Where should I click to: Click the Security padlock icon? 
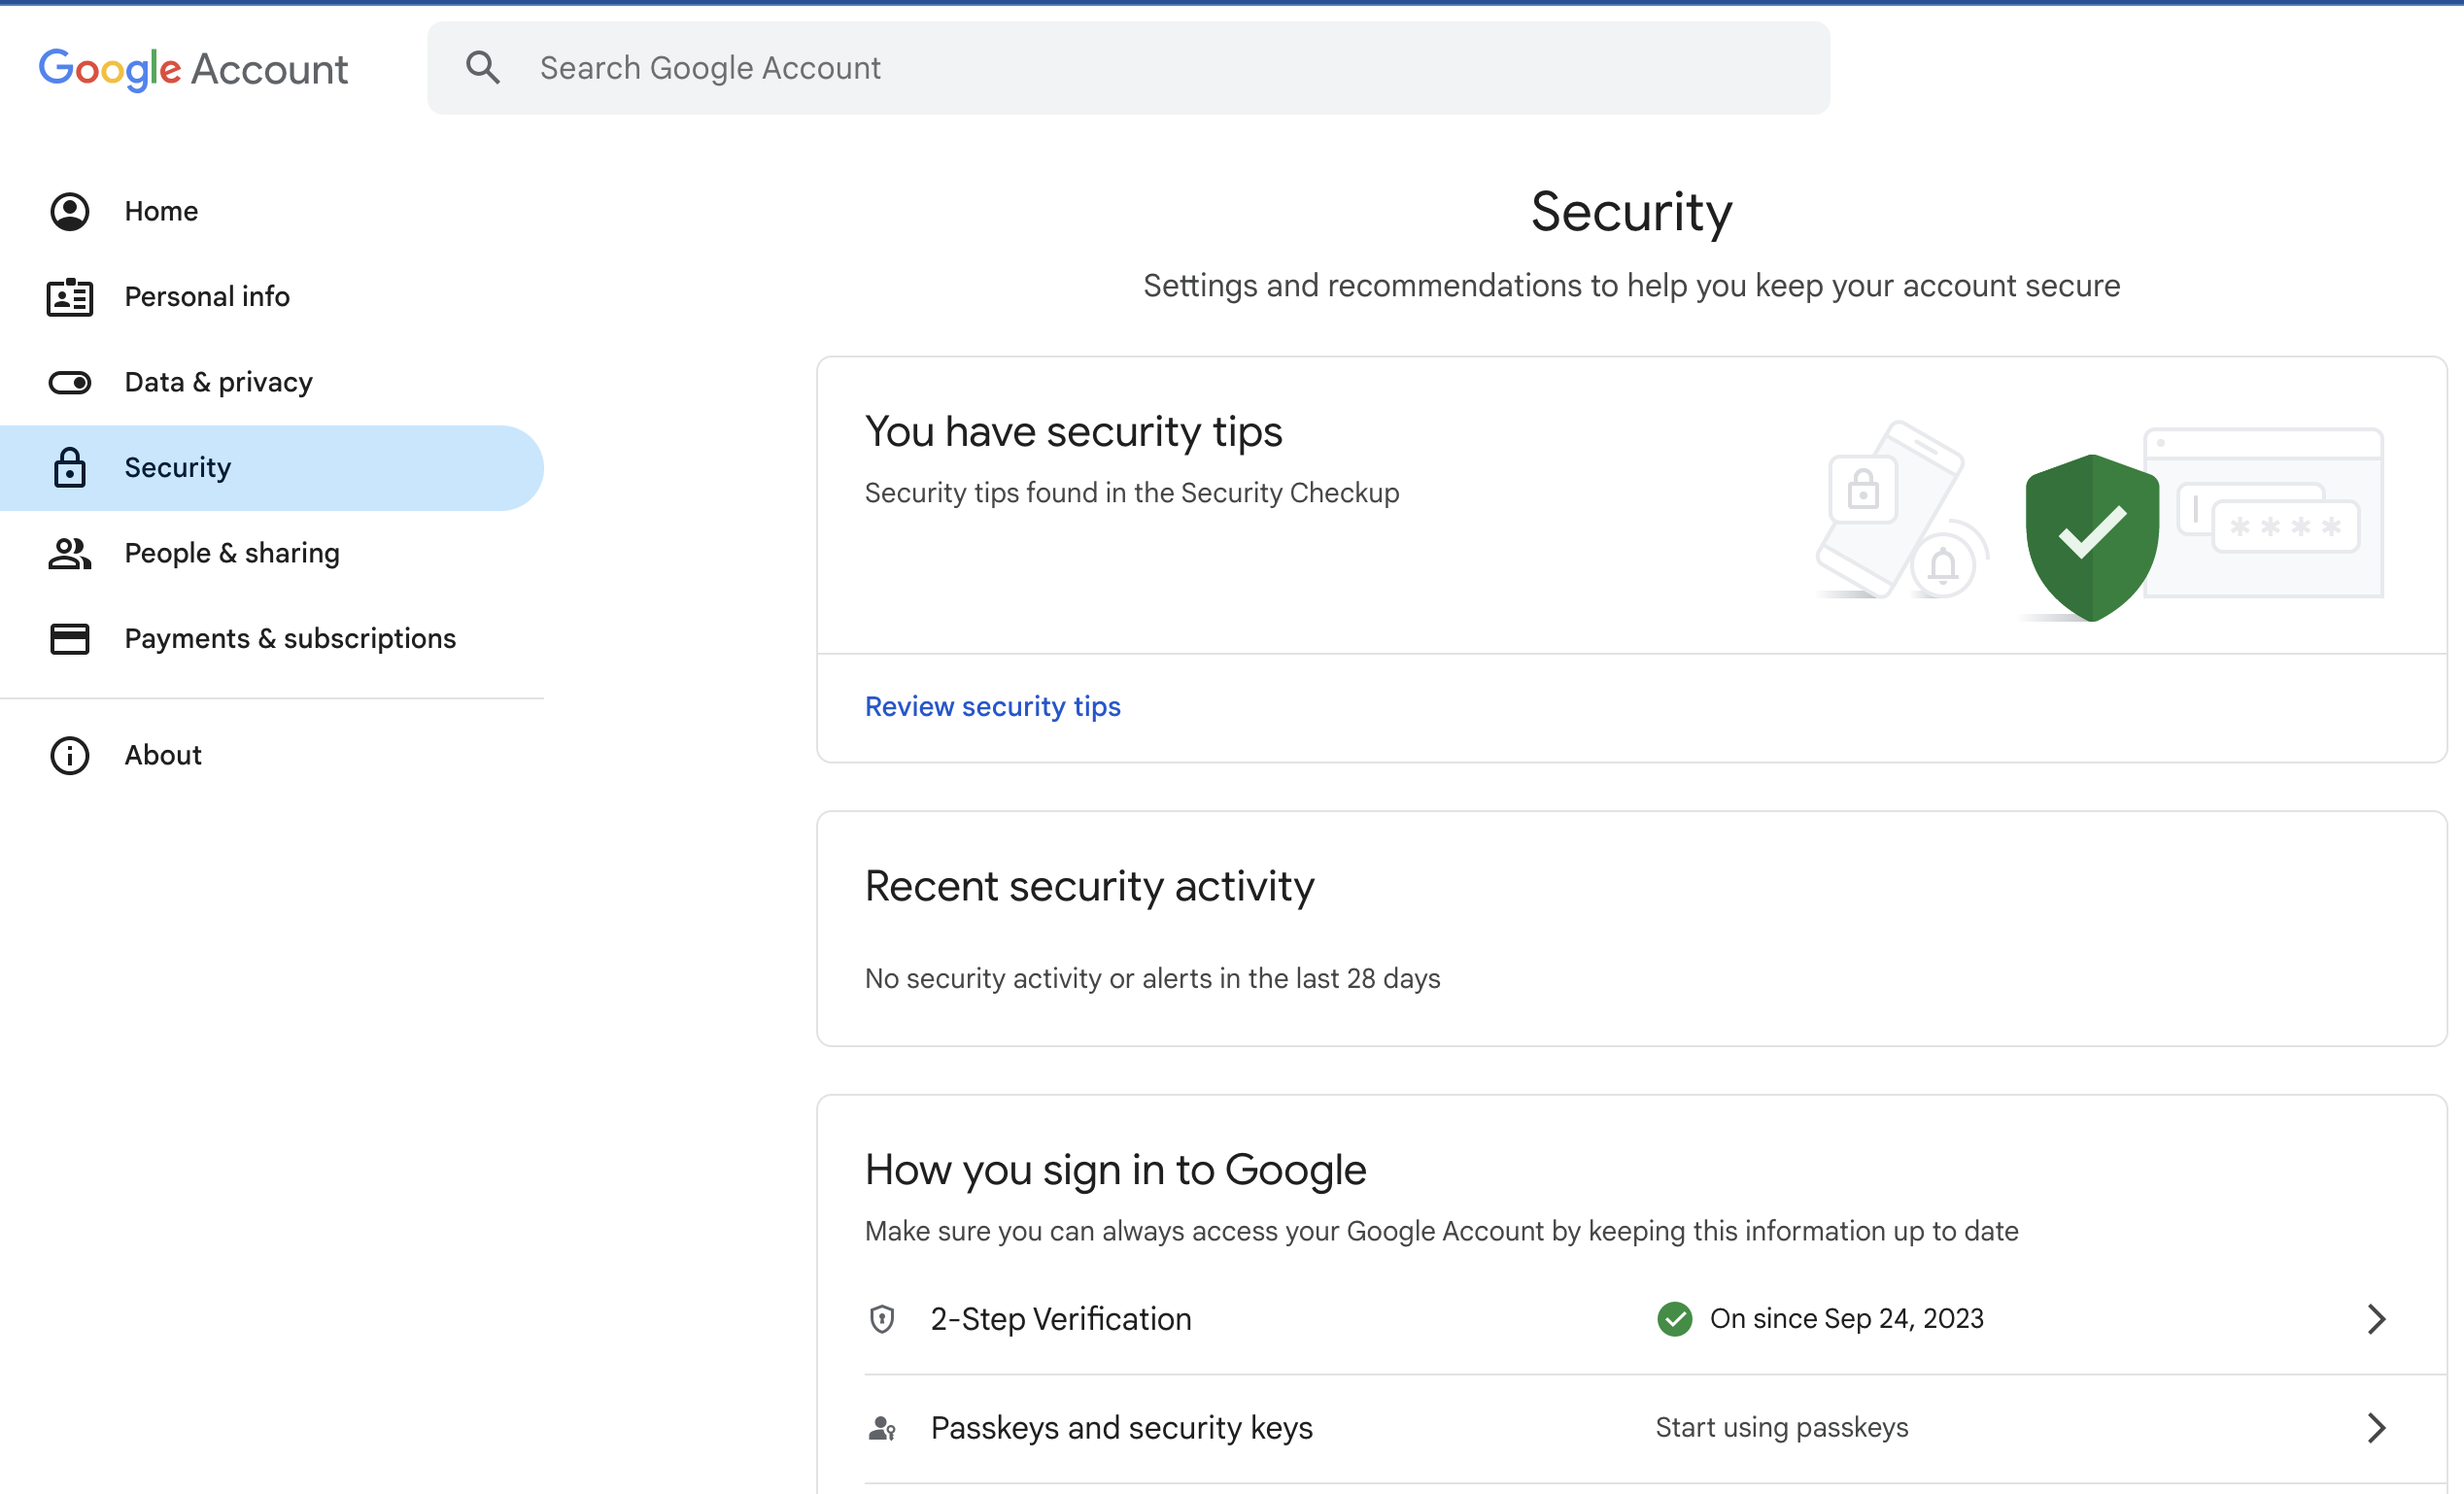(x=70, y=468)
